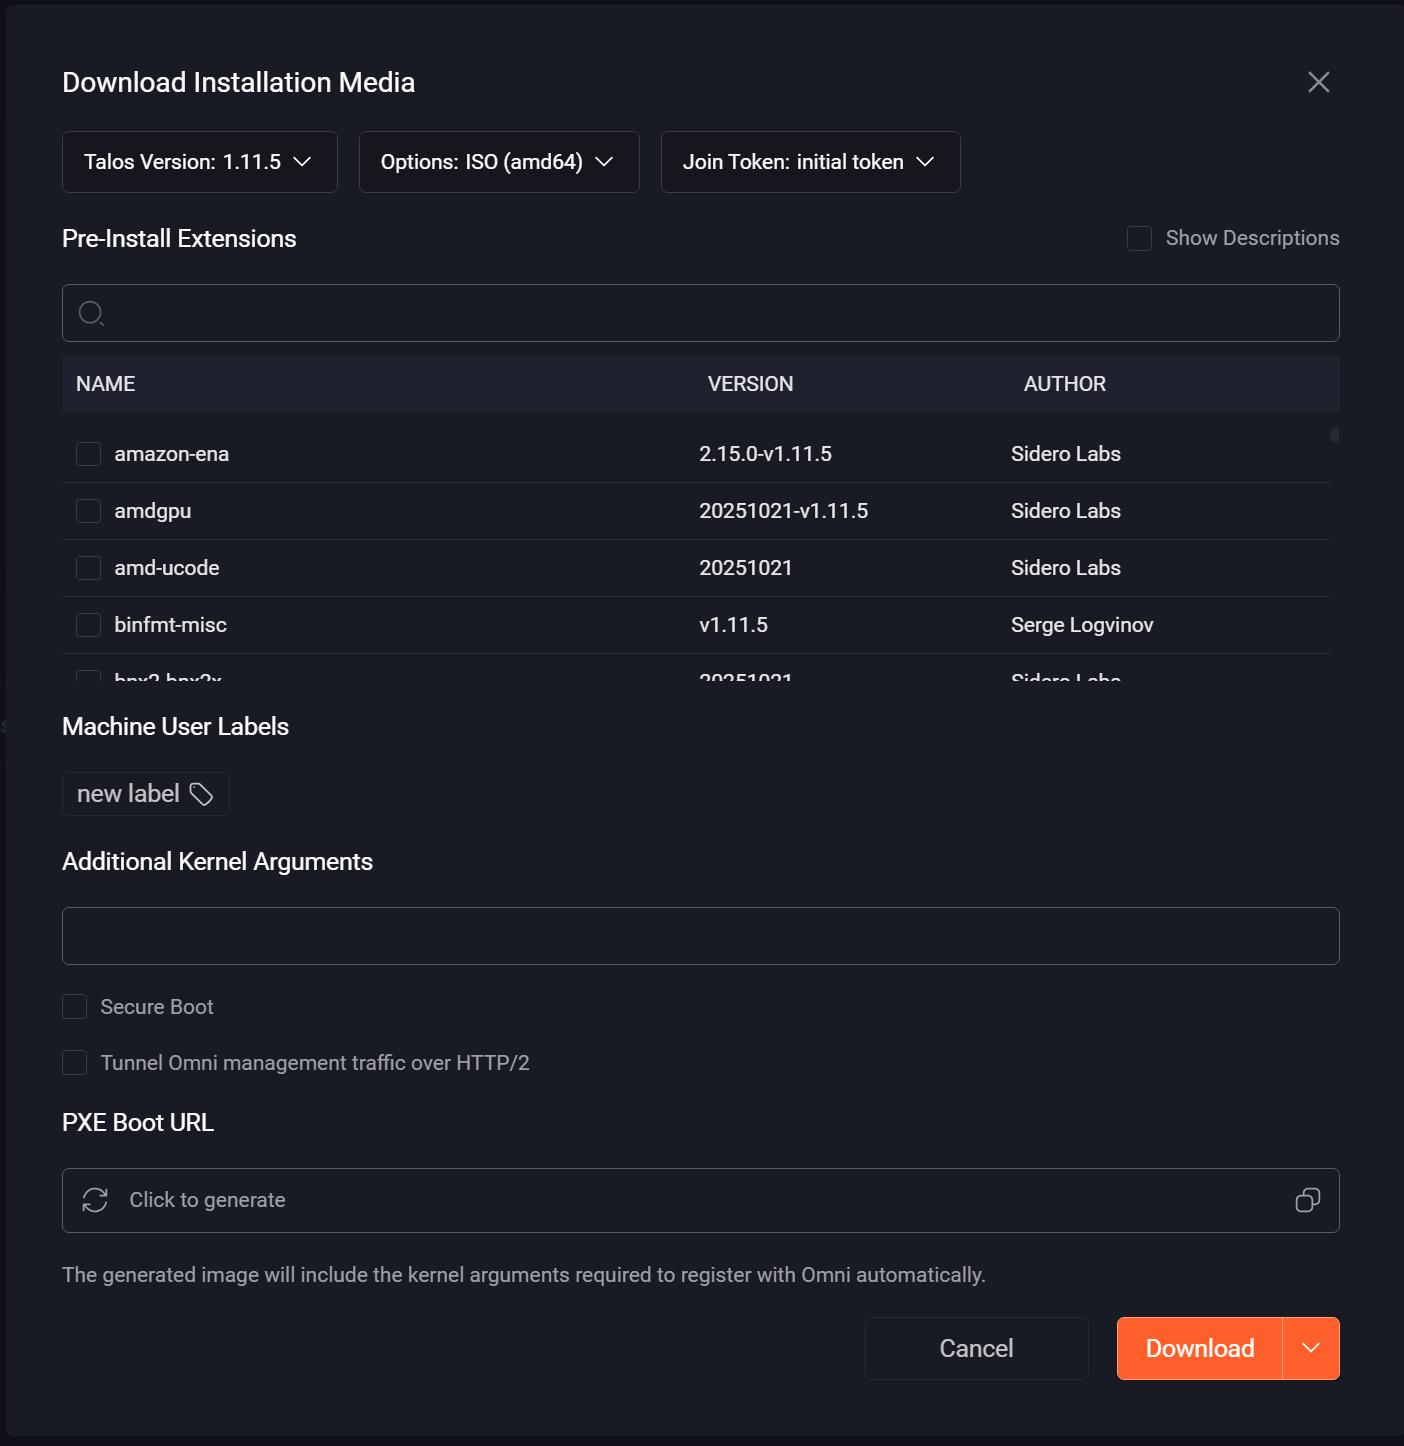Open the Download button dropdown arrow
The image size is (1404, 1446).
coord(1311,1348)
